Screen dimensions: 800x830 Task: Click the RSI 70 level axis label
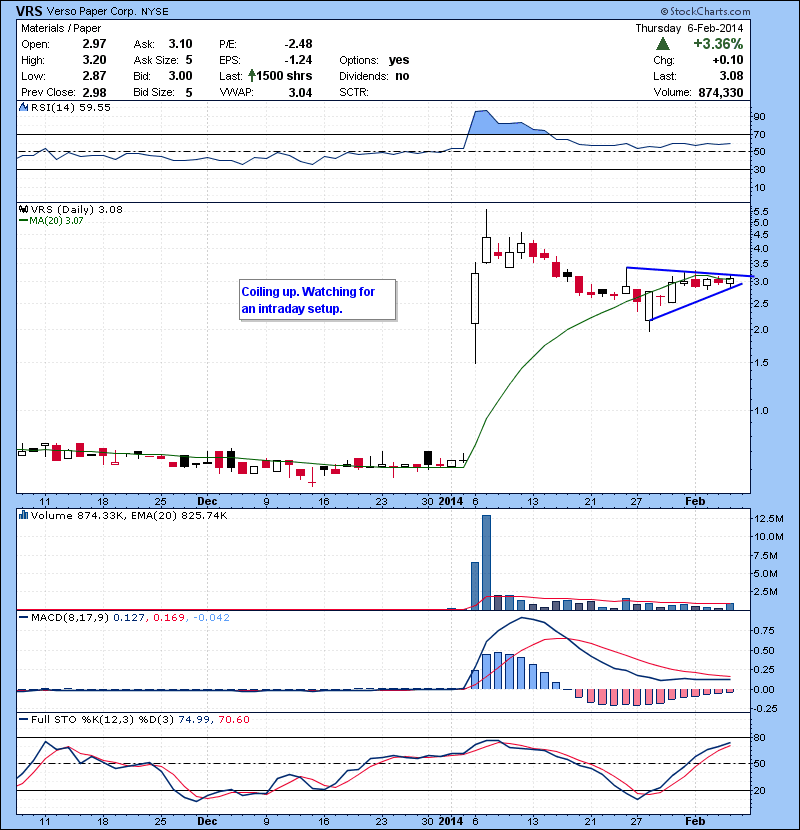tap(759, 135)
